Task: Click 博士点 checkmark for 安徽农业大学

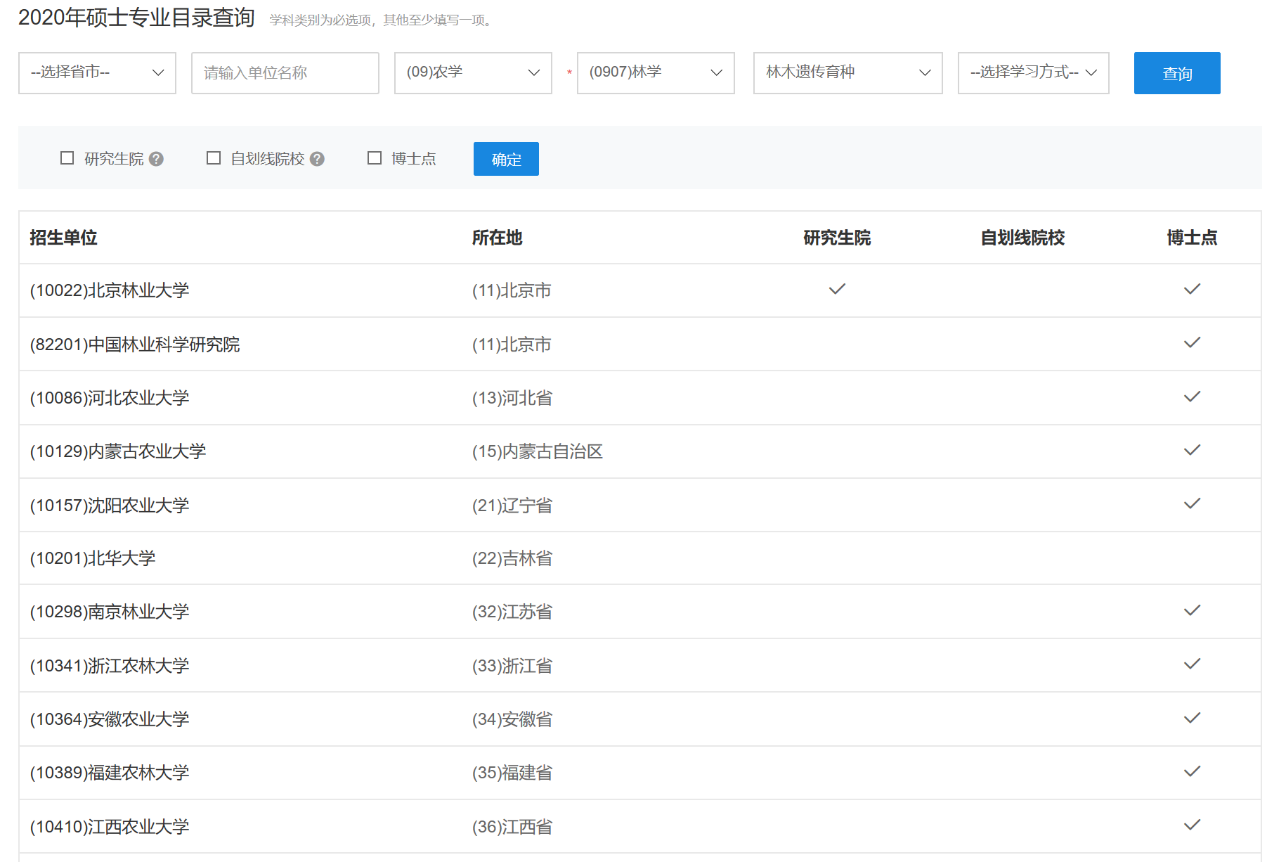Action: 1192,717
